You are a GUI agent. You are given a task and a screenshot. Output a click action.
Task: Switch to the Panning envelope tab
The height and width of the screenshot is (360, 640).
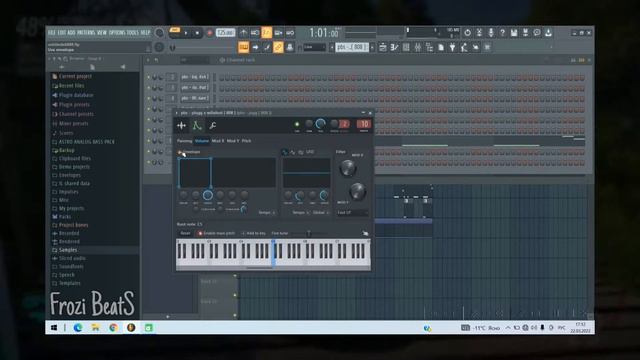(184, 141)
